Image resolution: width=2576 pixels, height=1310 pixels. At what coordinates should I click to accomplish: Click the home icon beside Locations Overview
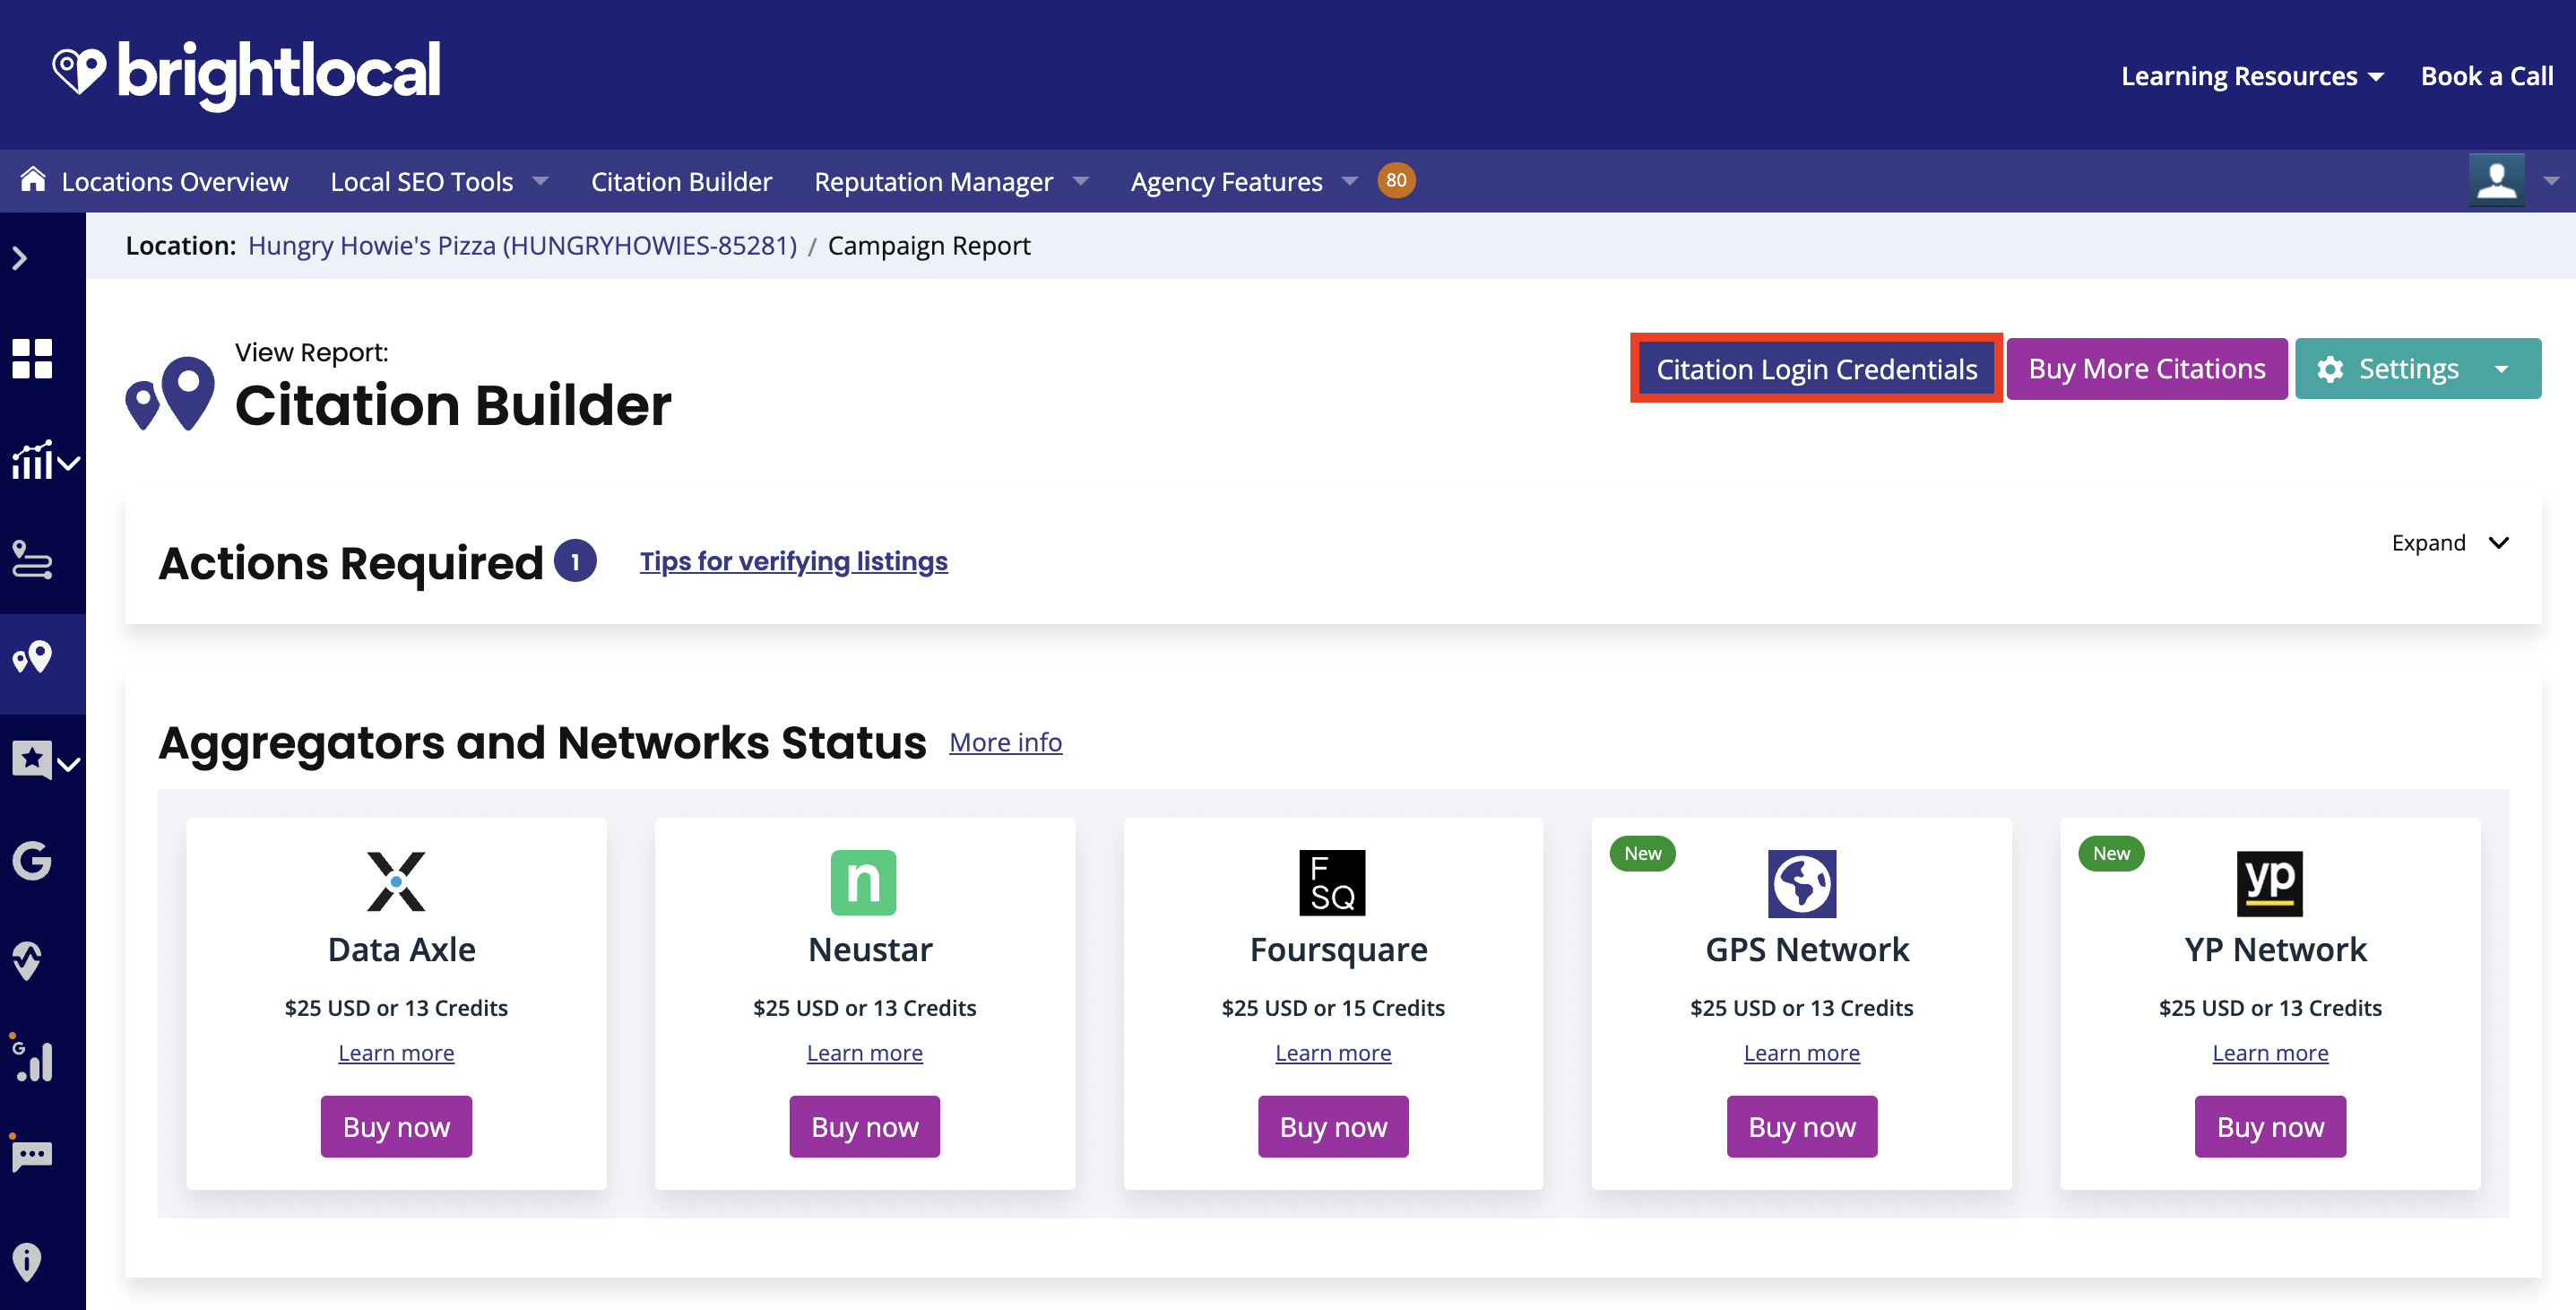tap(33, 179)
